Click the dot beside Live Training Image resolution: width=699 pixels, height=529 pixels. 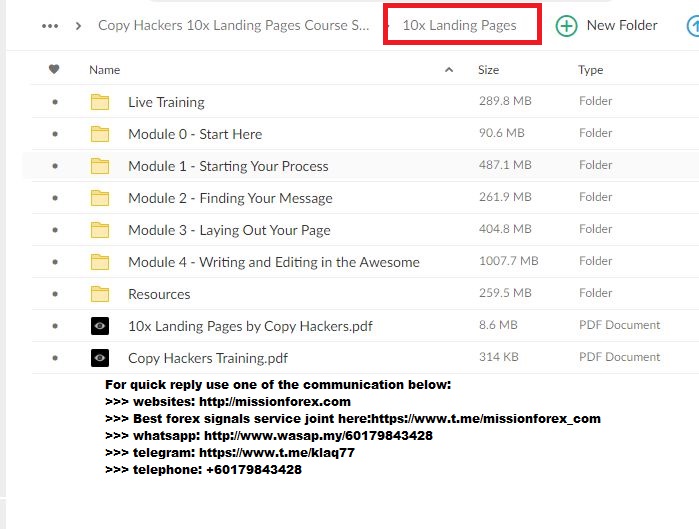[x=55, y=102]
